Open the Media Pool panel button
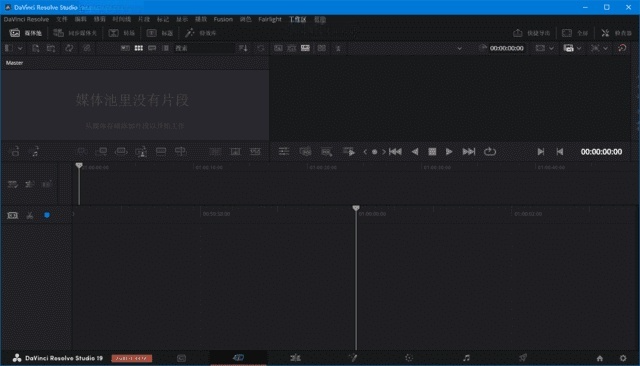The width and height of the screenshot is (640, 366). 26,33
